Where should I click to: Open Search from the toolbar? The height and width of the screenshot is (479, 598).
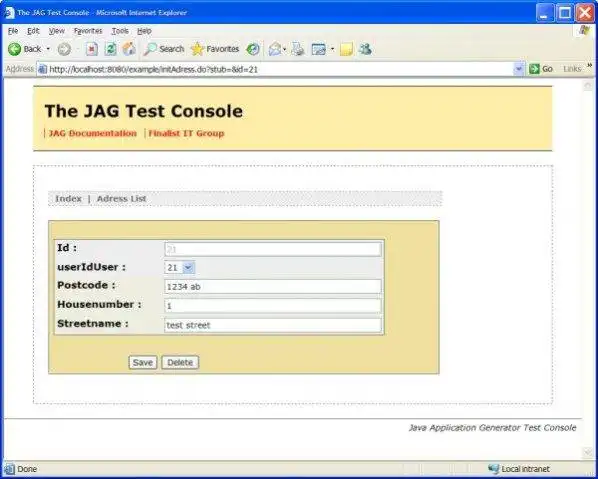pos(164,49)
